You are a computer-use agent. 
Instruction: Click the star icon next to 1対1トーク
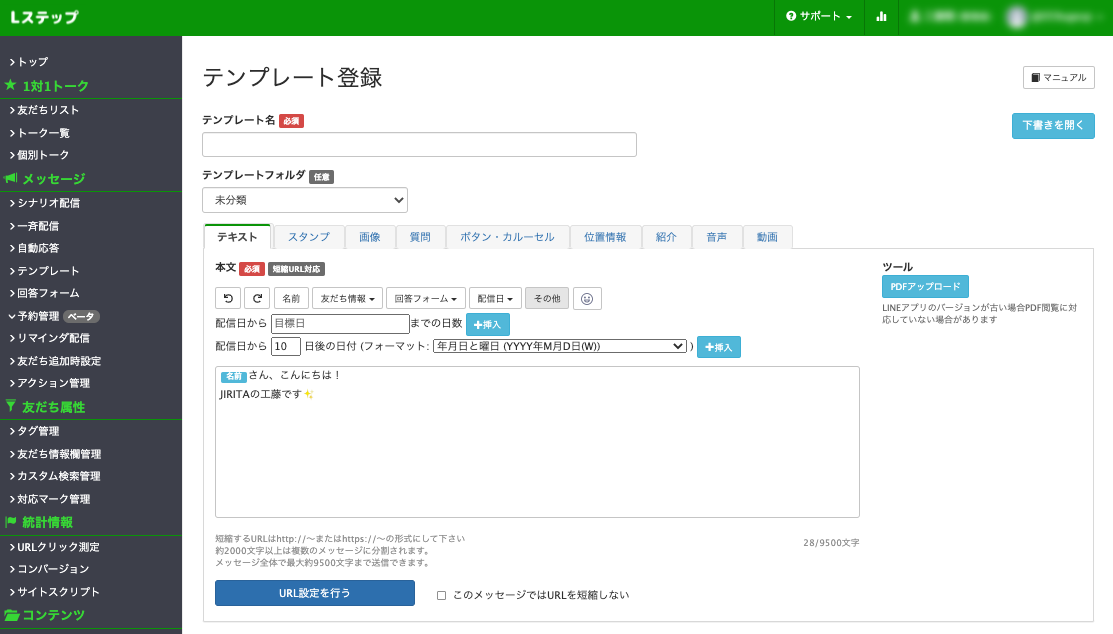click(10, 86)
